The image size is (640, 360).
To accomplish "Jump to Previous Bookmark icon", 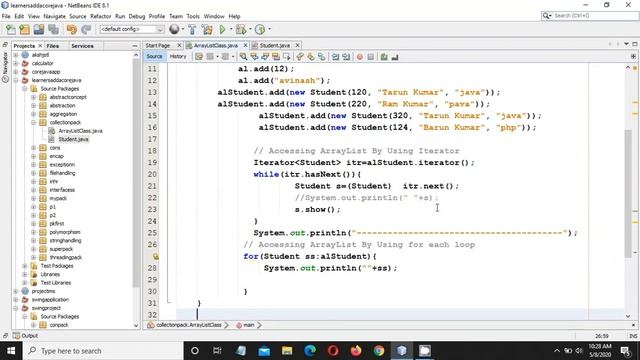I will (300, 57).
